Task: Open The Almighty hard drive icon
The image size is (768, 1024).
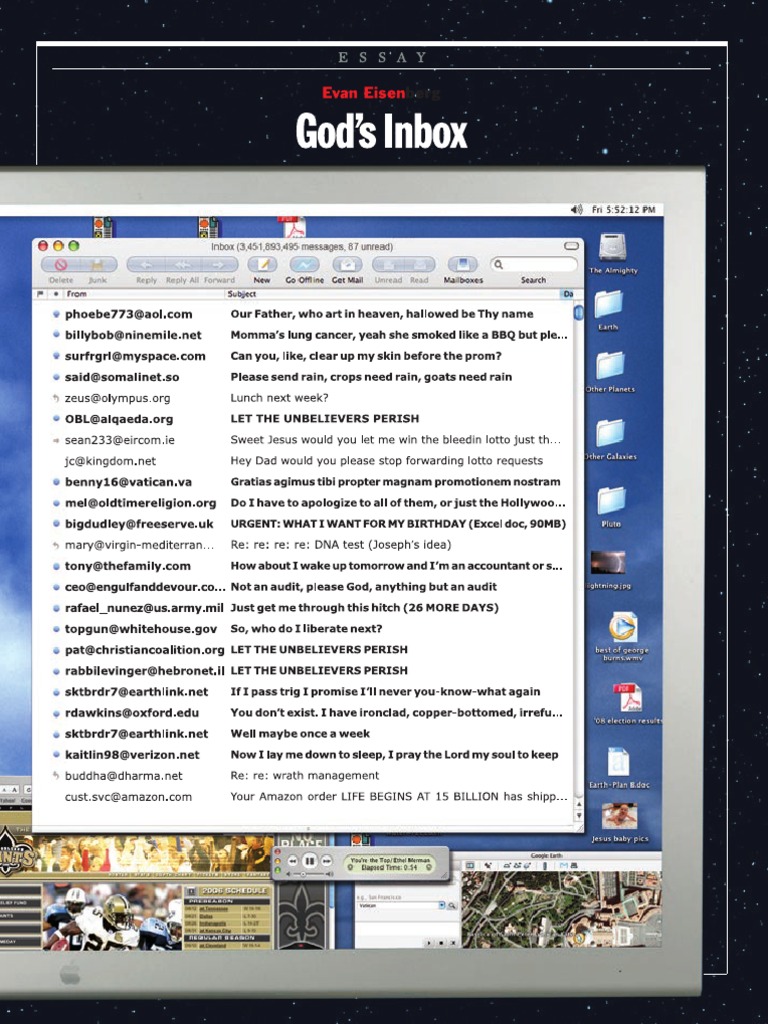Action: click(613, 249)
